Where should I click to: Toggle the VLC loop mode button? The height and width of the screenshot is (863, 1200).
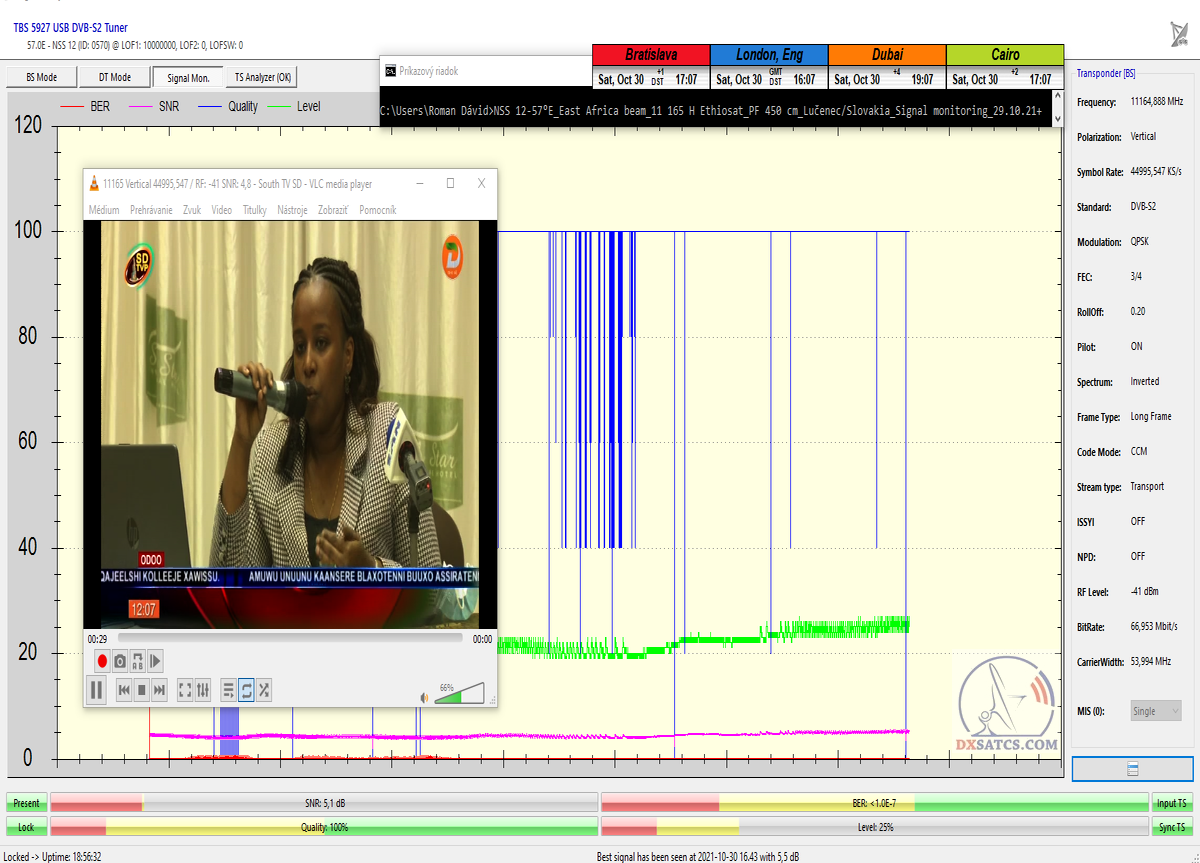coord(246,689)
